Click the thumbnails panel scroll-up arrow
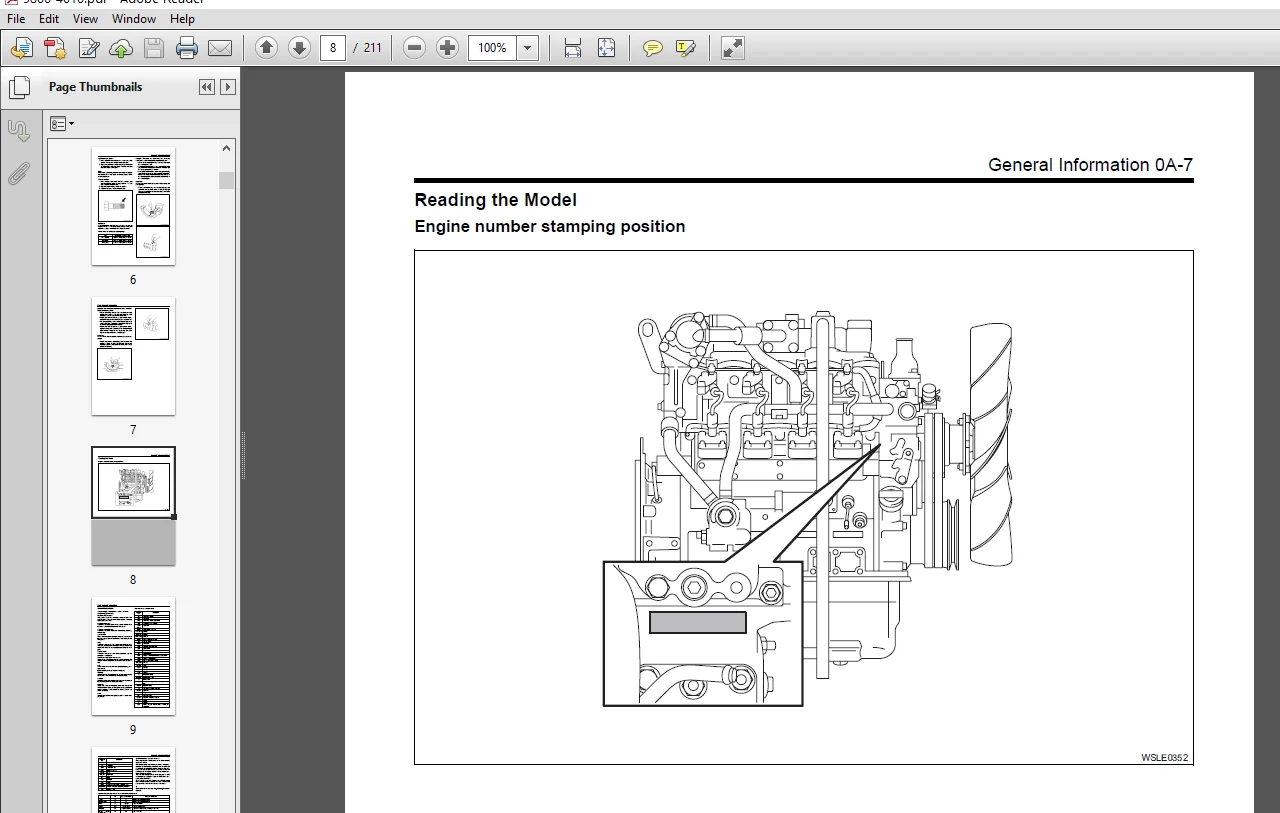 [227, 149]
